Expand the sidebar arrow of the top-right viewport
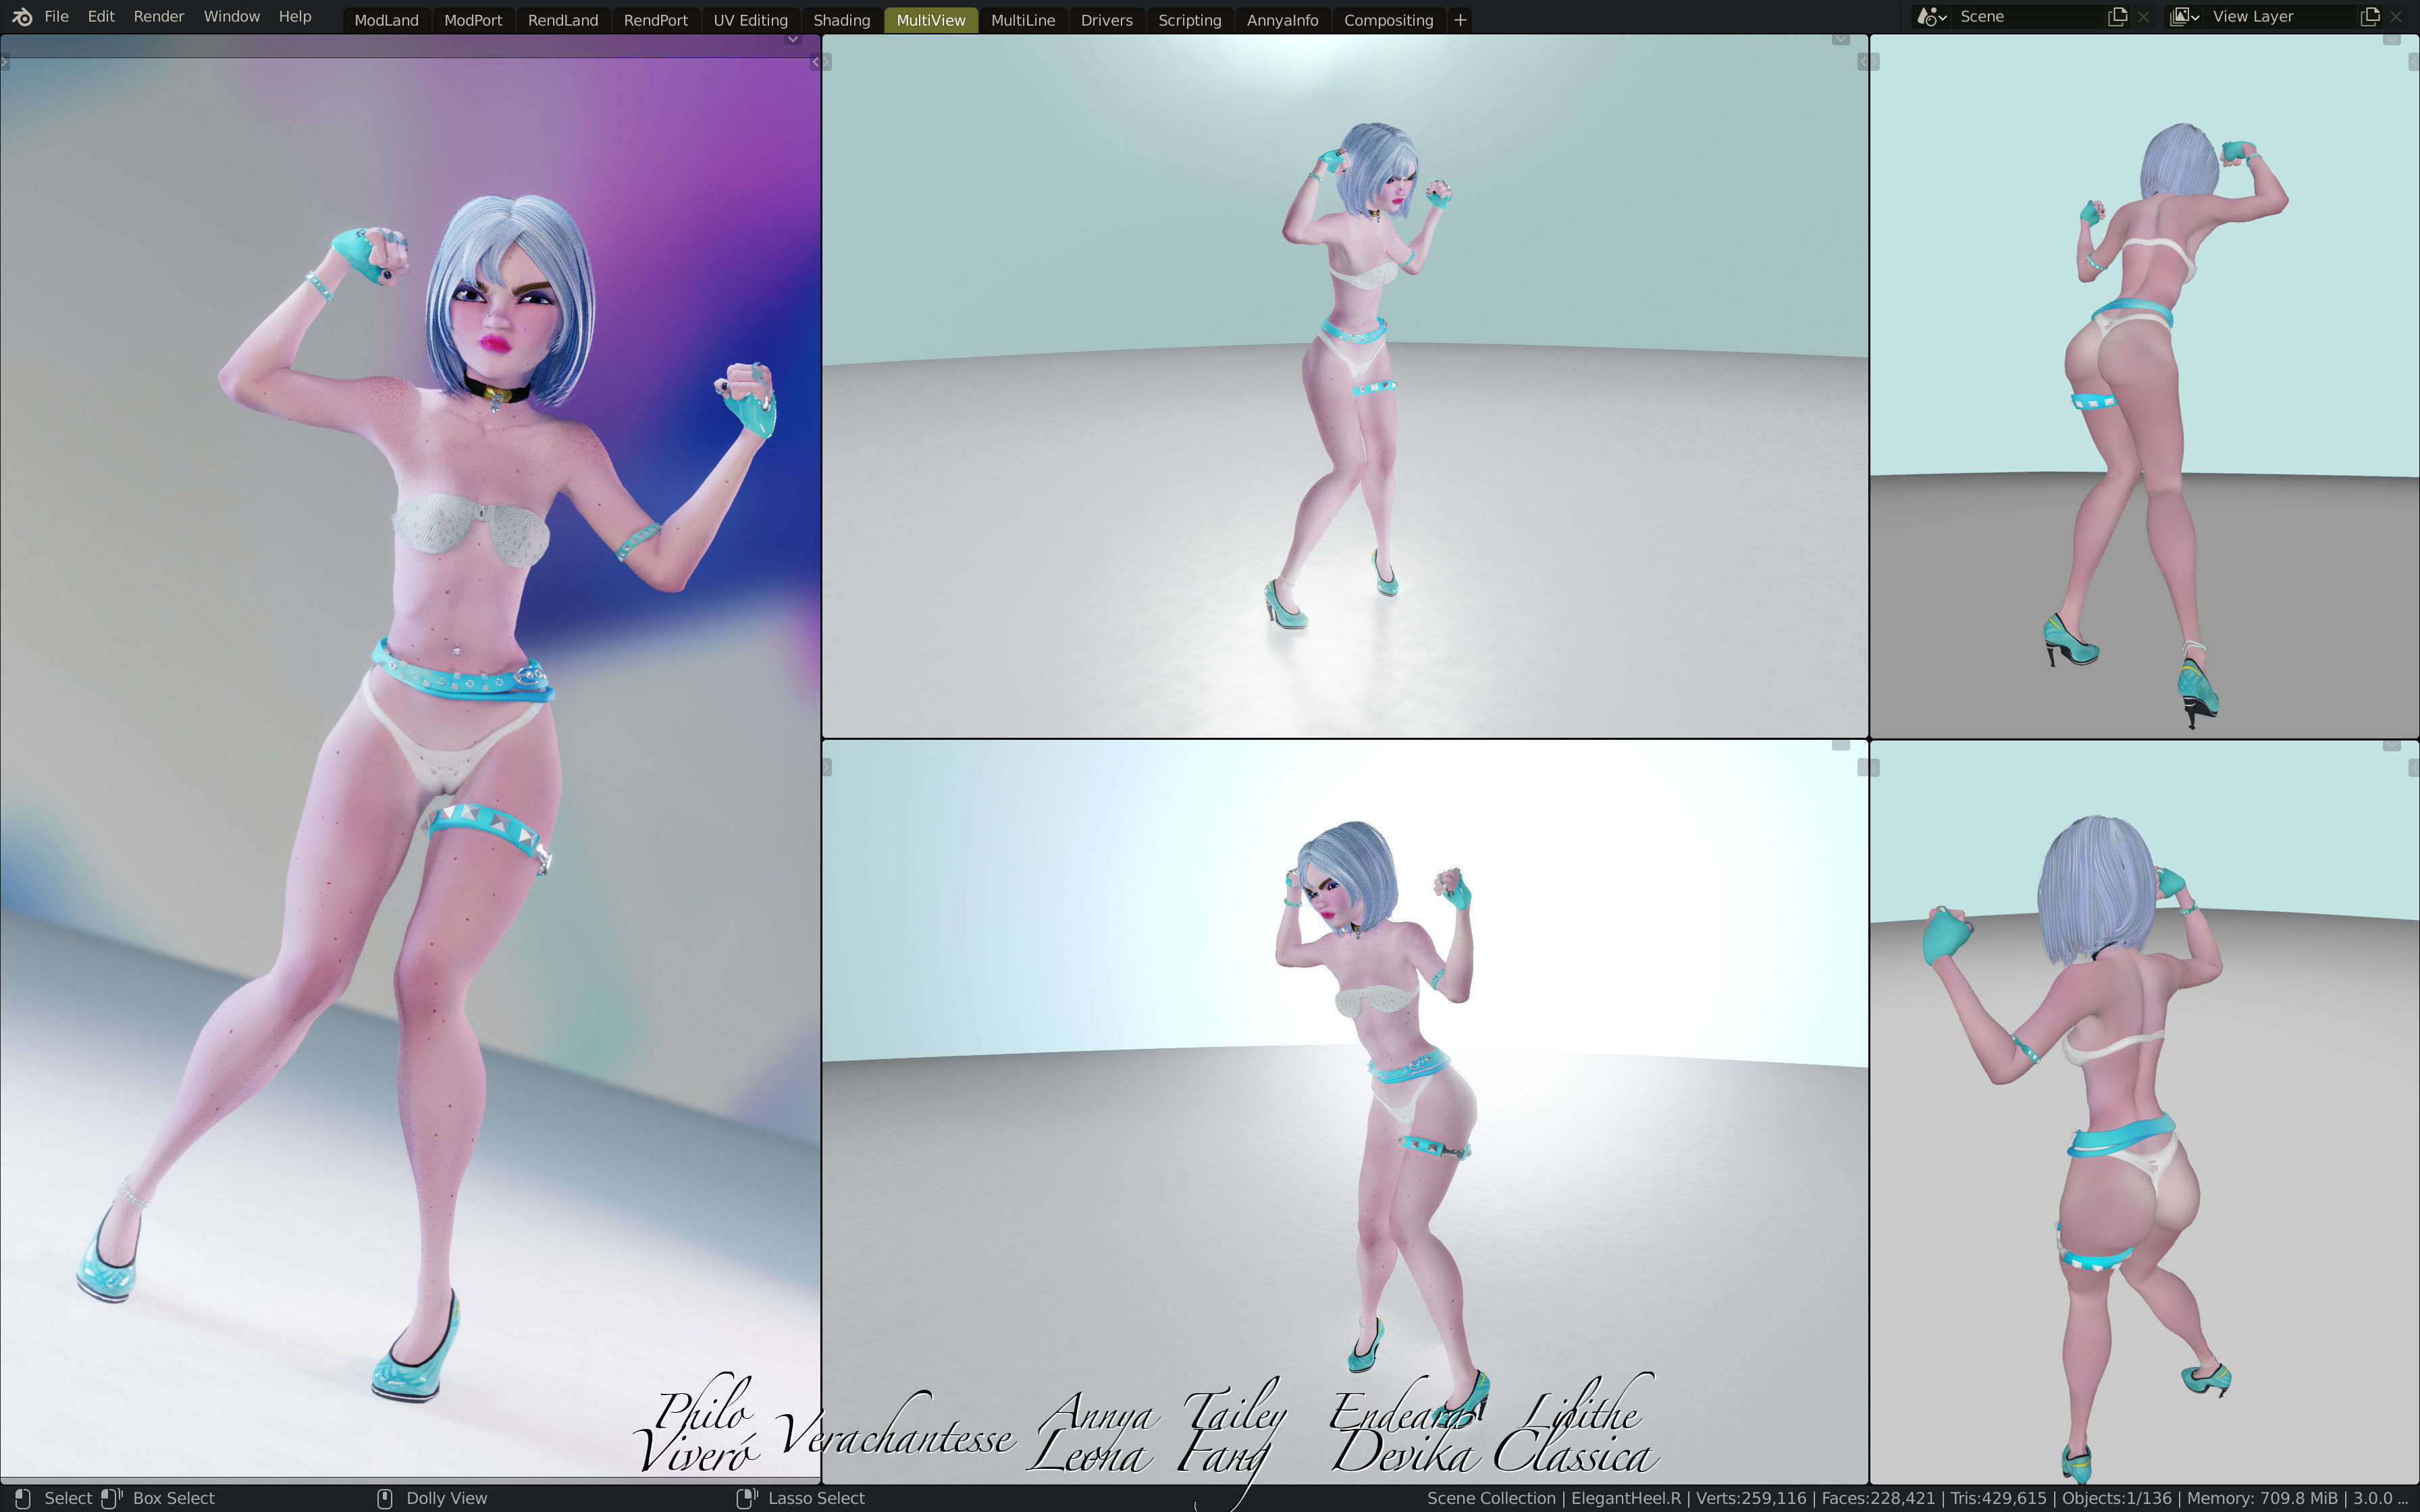This screenshot has height=1512, width=2420. (2414, 62)
